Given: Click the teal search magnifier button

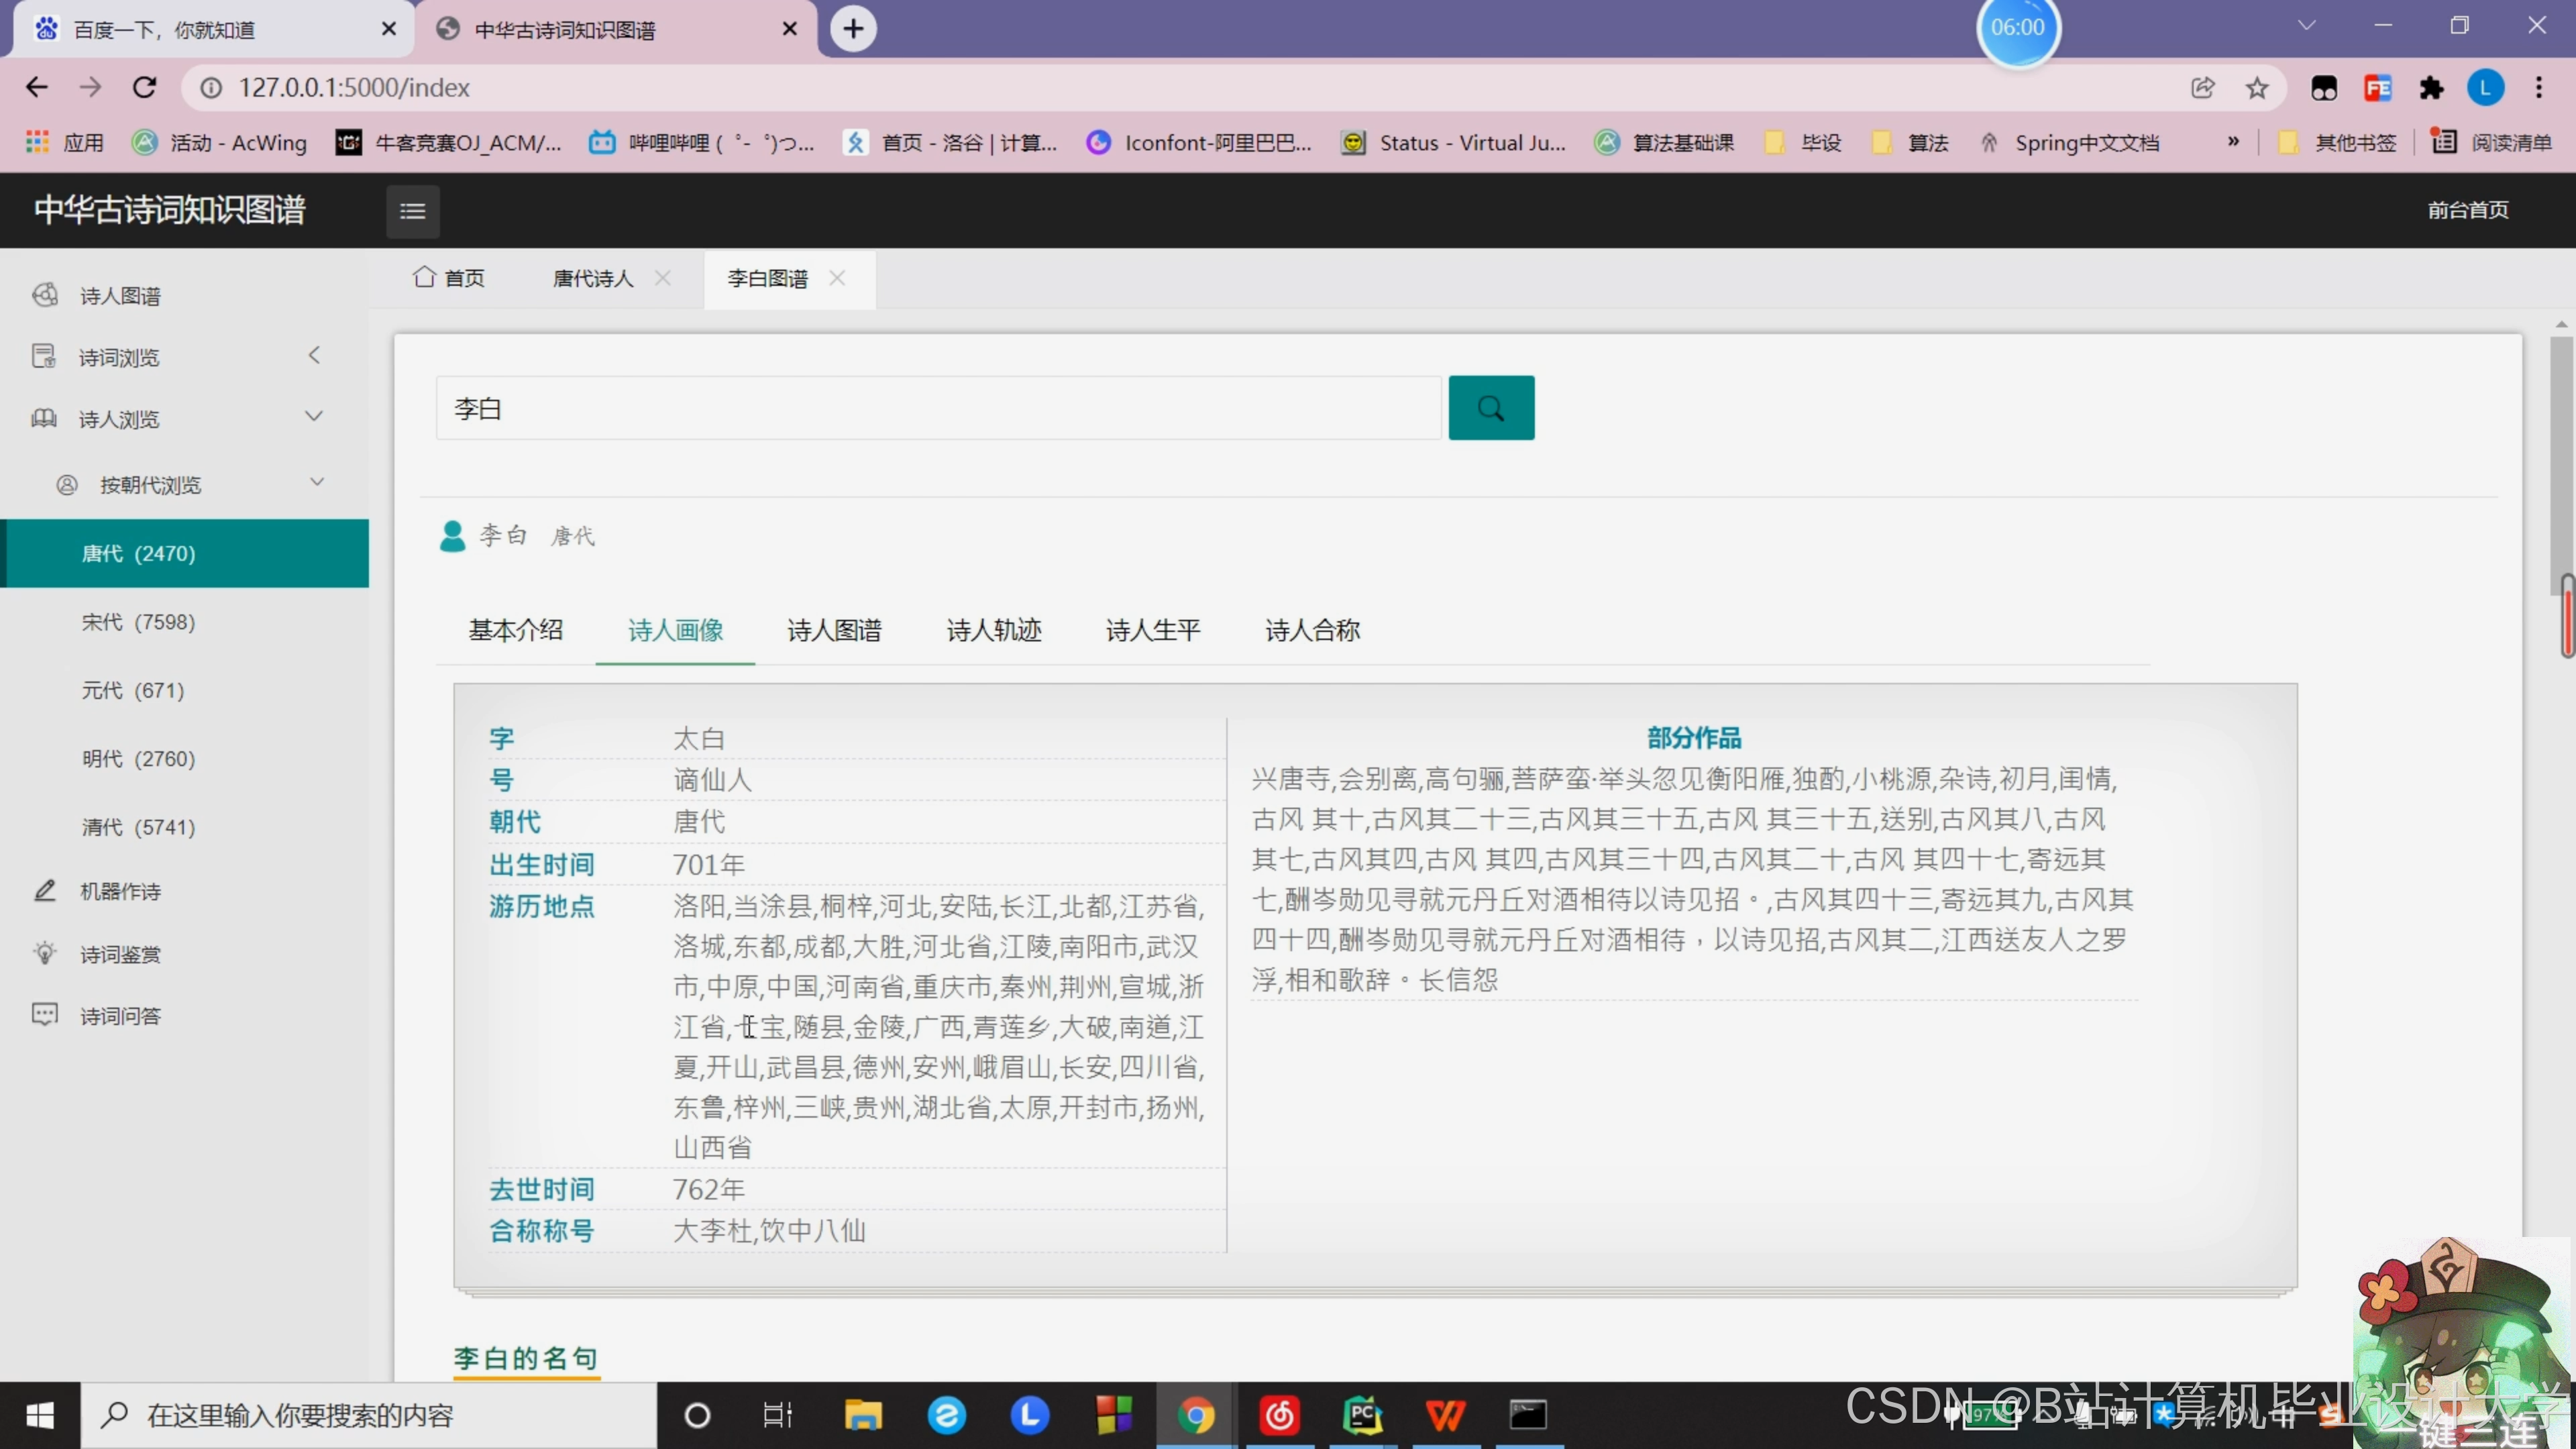Looking at the screenshot, I should pyautogui.click(x=1490, y=408).
